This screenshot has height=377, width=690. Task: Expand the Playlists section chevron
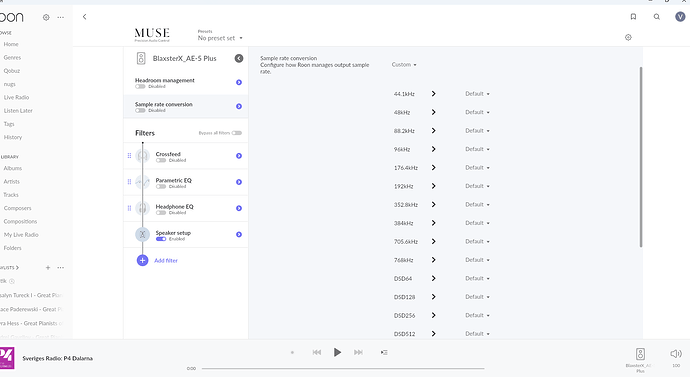point(17,267)
